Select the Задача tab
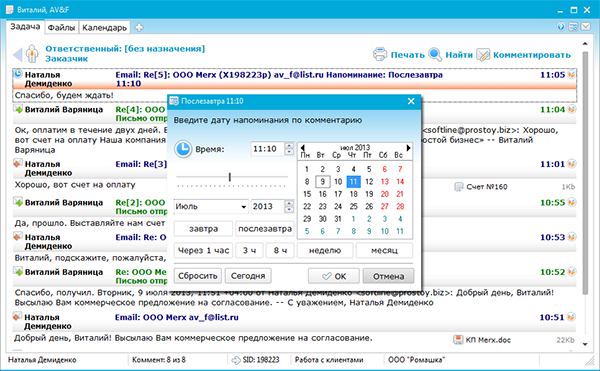The width and height of the screenshot is (600, 371). 25,26
